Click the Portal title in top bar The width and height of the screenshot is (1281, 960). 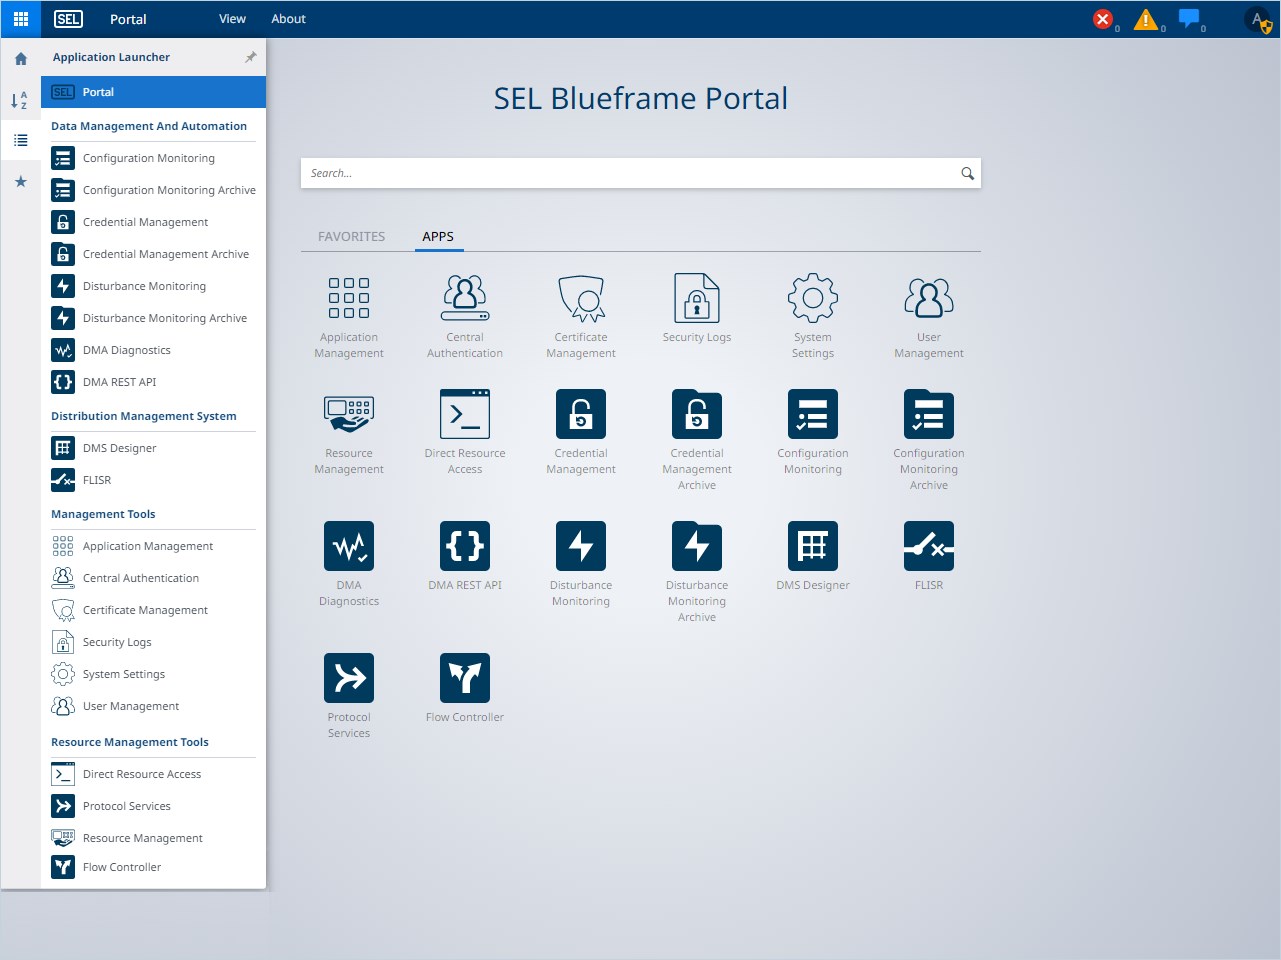(128, 19)
